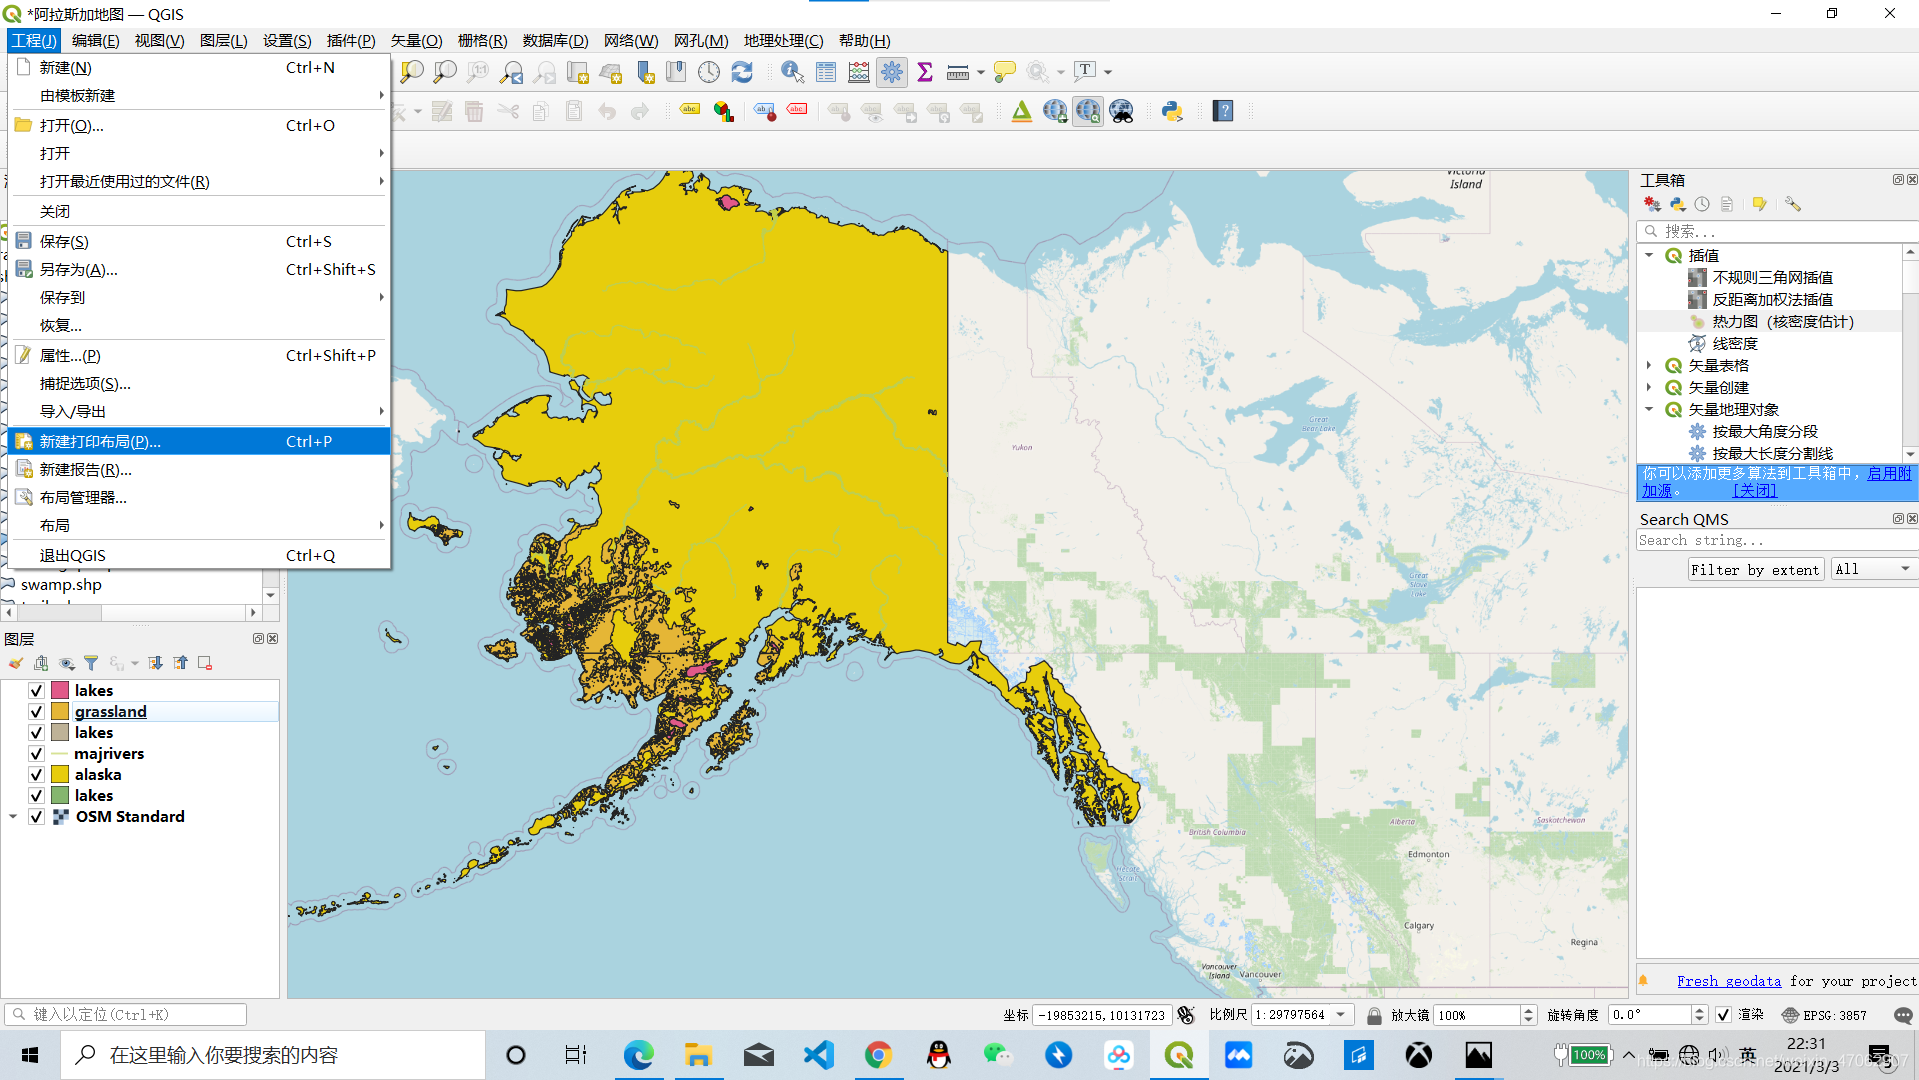The width and height of the screenshot is (1919, 1080).
Task: Click the 启用附加源 link
Action: tap(1888, 474)
